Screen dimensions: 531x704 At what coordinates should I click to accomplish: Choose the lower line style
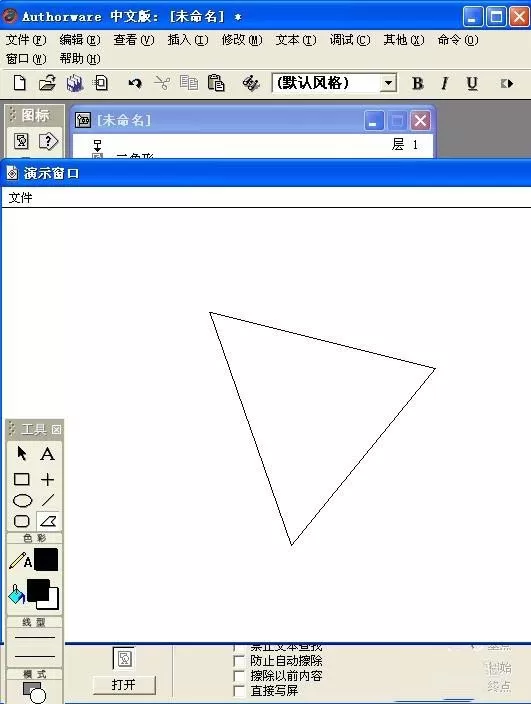tap(35, 656)
